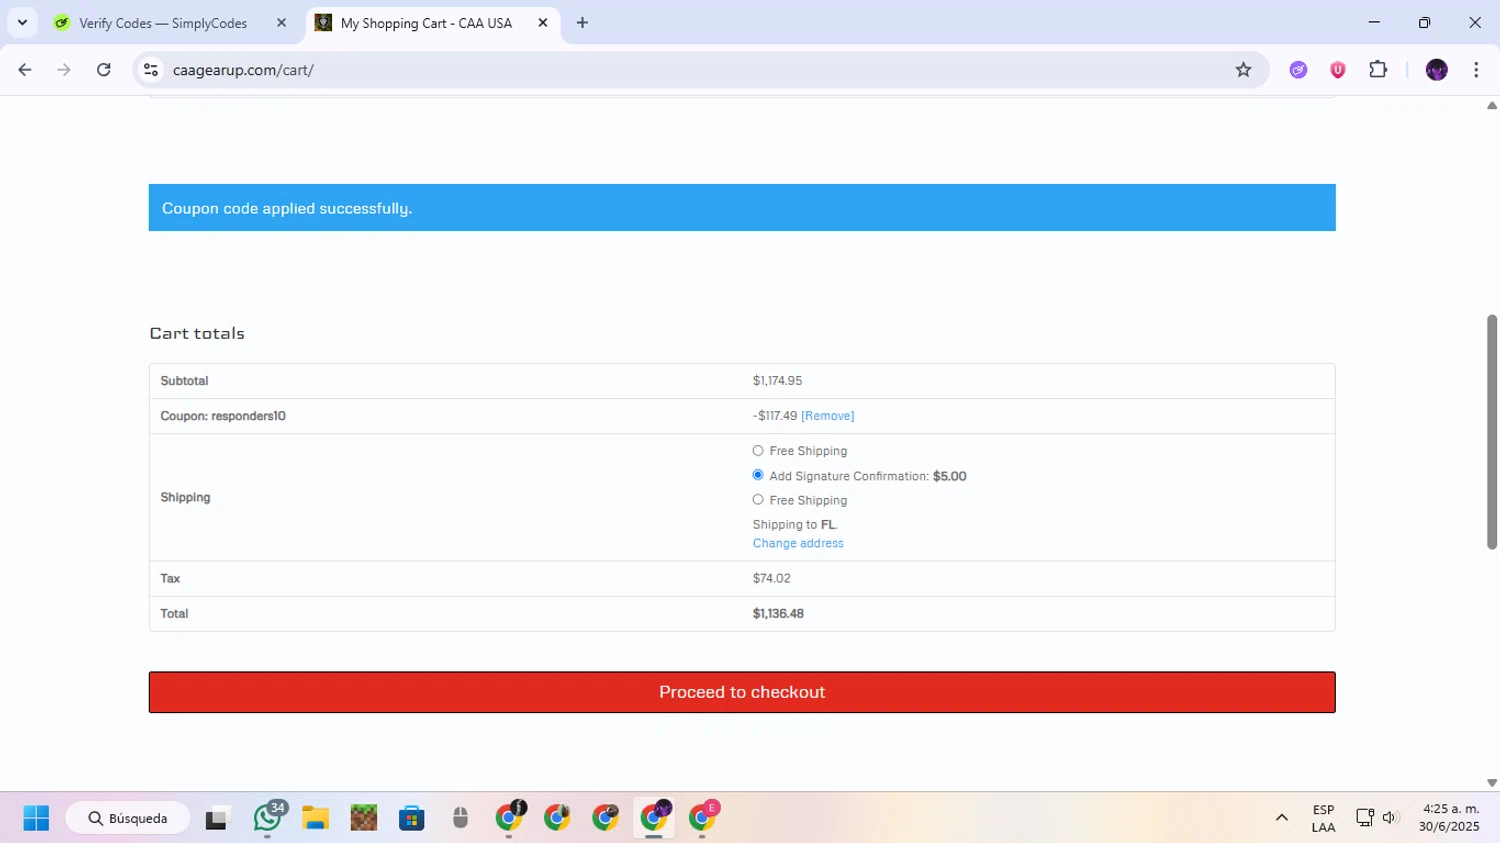This screenshot has height=843, width=1500.
Task: Open the Chrome three-dot menu
Action: pos(1476,70)
